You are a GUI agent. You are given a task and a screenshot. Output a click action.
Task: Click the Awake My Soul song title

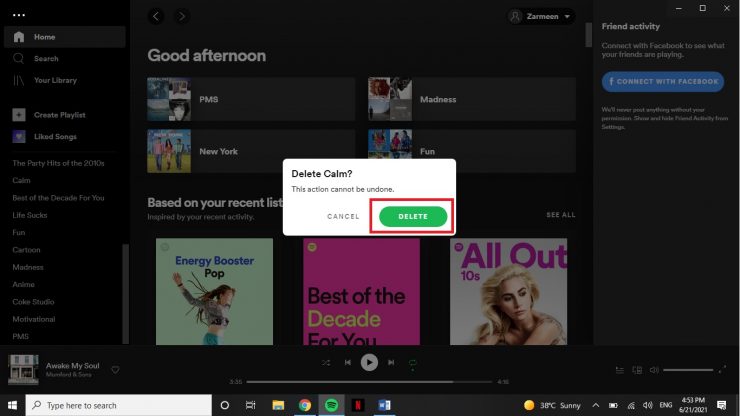[73, 365]
